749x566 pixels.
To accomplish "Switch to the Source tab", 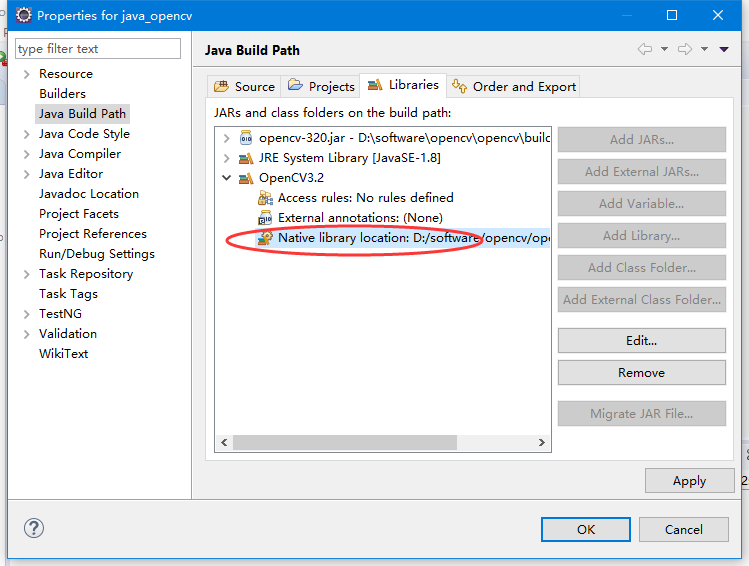I will coord(244,86).
